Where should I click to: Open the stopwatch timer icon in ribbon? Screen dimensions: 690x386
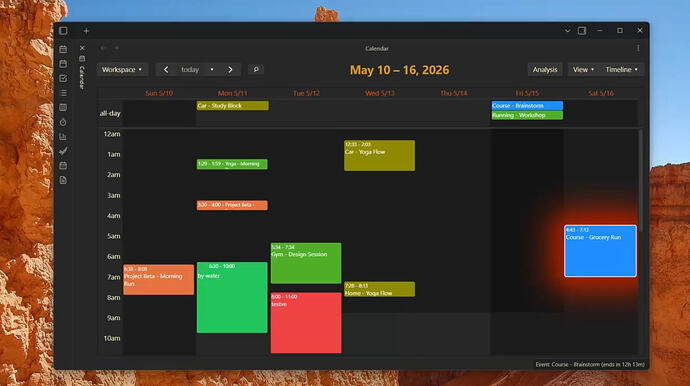[63, 122]
